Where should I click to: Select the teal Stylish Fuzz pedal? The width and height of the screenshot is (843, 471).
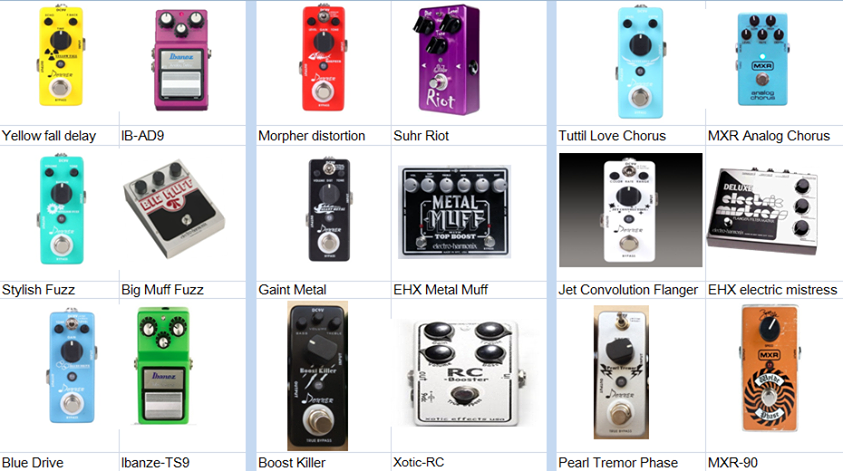62,210
